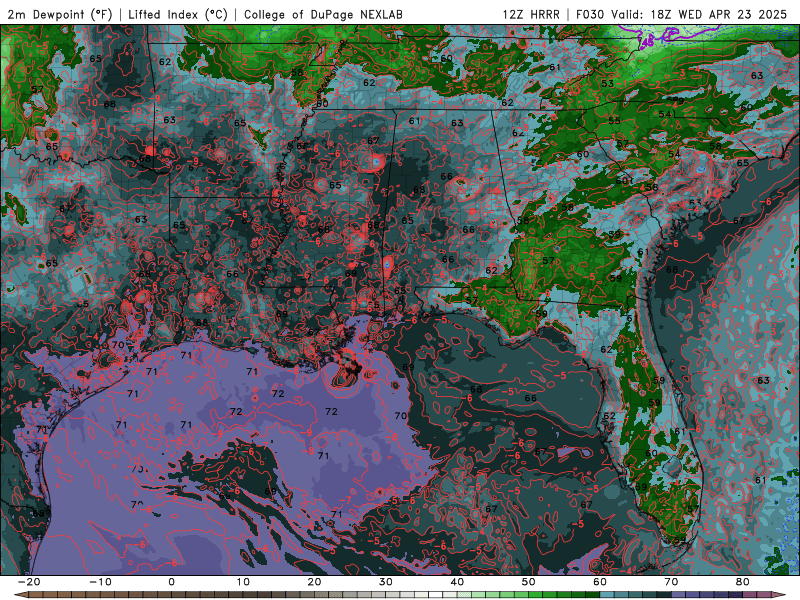Viewport: 800px width, 600px height.
Task: Click the purple "48" contour label
Action: [647, 41]
